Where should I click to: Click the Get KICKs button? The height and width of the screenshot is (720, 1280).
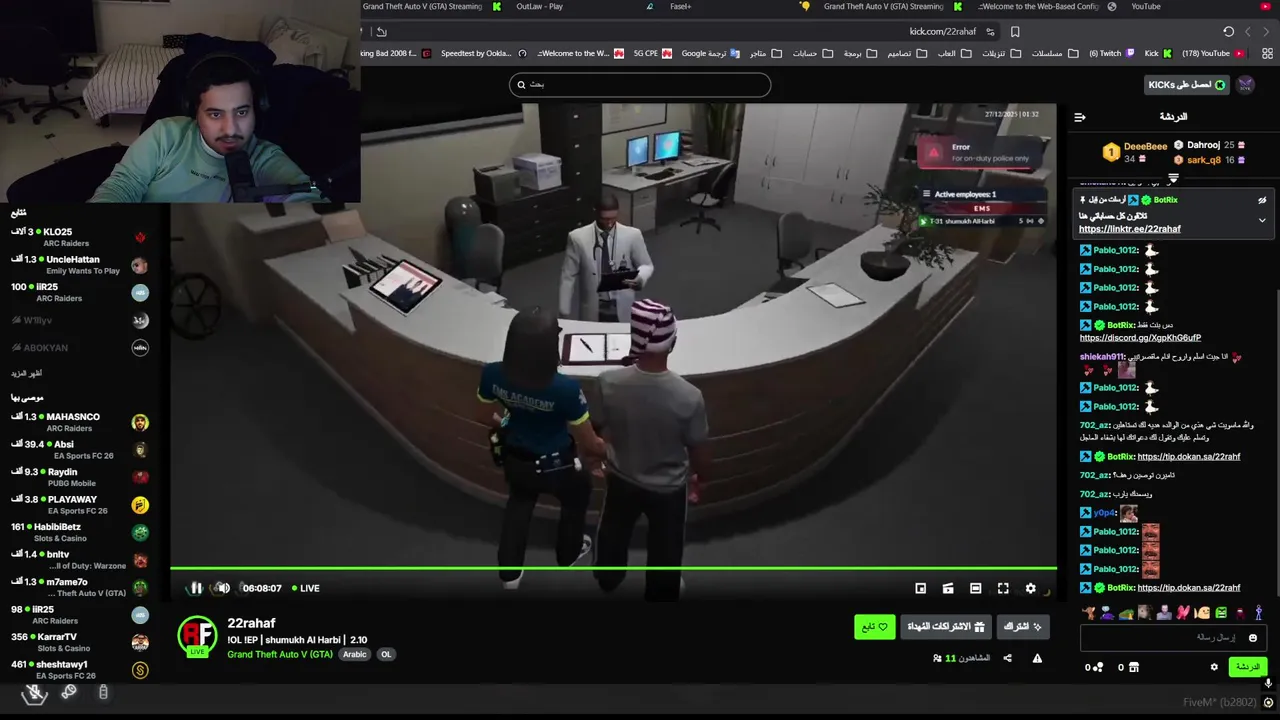[x=1186, y=85]
